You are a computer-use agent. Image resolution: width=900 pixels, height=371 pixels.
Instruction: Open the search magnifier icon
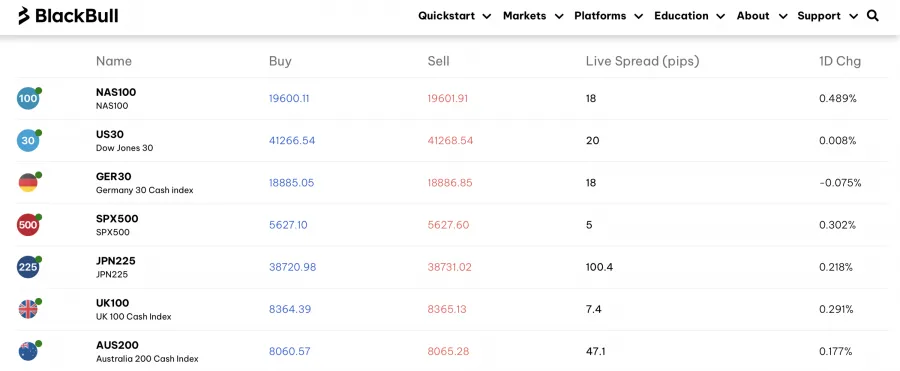tap(872, 16)
